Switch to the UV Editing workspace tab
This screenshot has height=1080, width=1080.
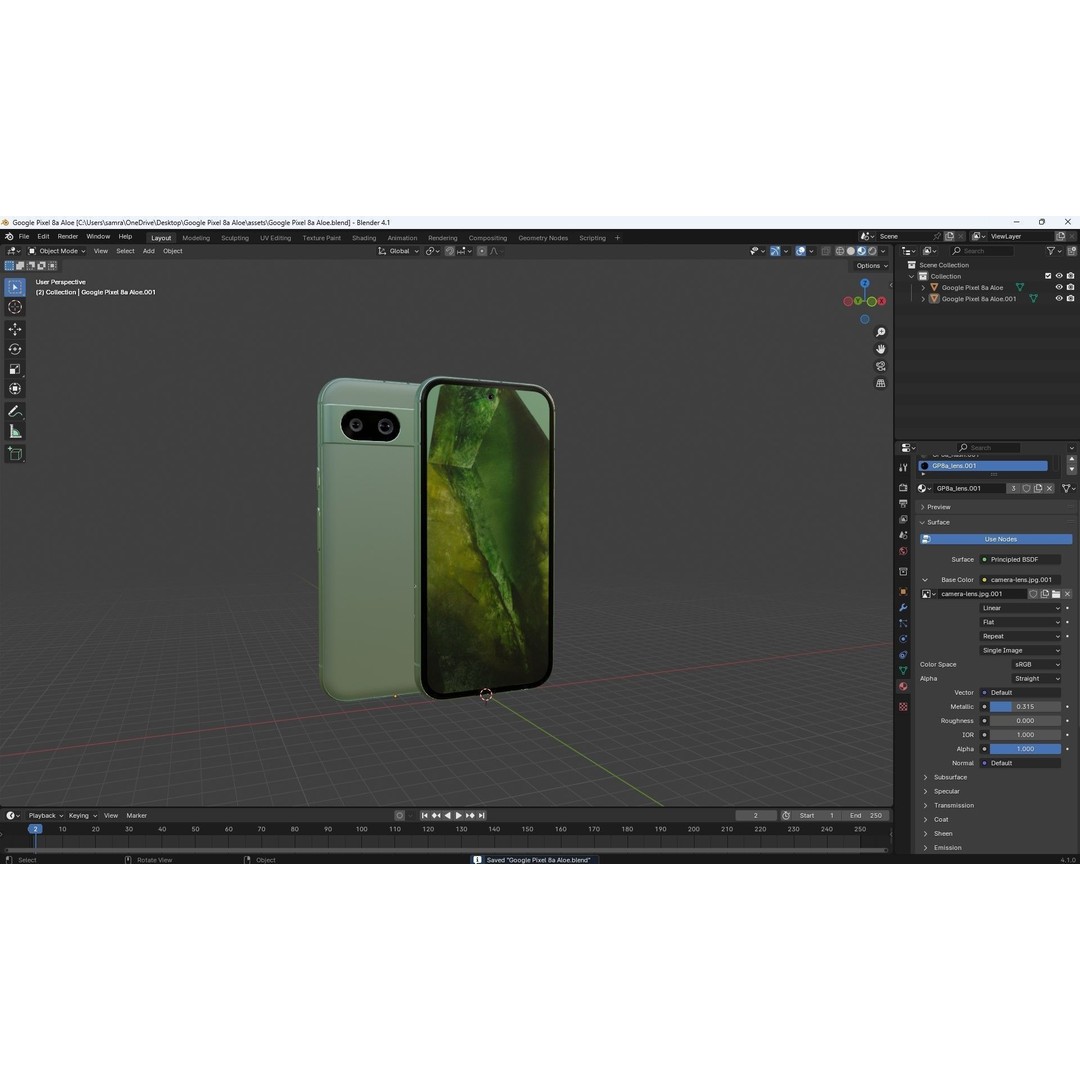pyautogui.click(x=276, y=238)
